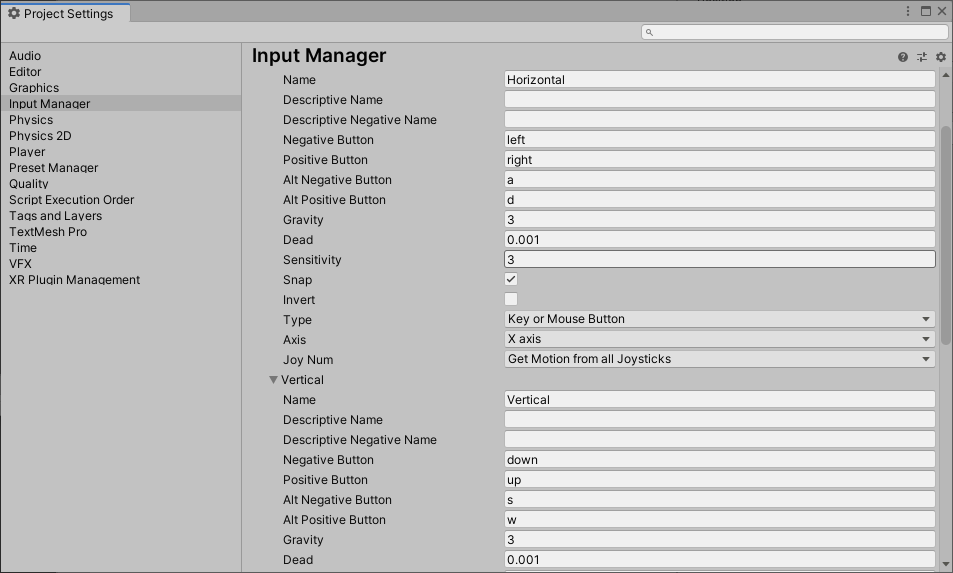Click Alt Negative Button field containing s
Viewport: 953px width, 573px height.
pos(720,500)
